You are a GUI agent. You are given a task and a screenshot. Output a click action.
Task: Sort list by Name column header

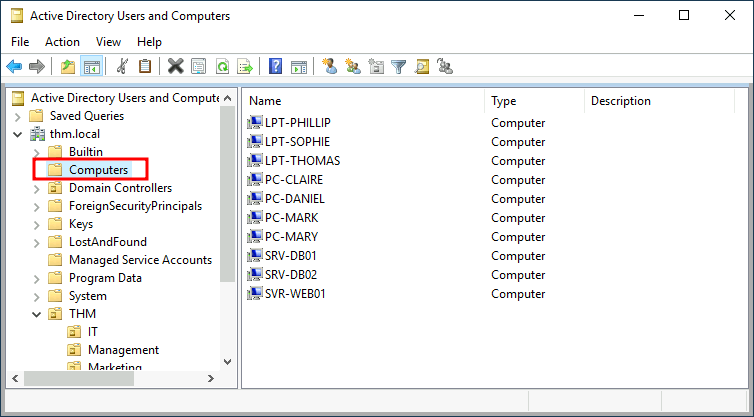(364, 101)
